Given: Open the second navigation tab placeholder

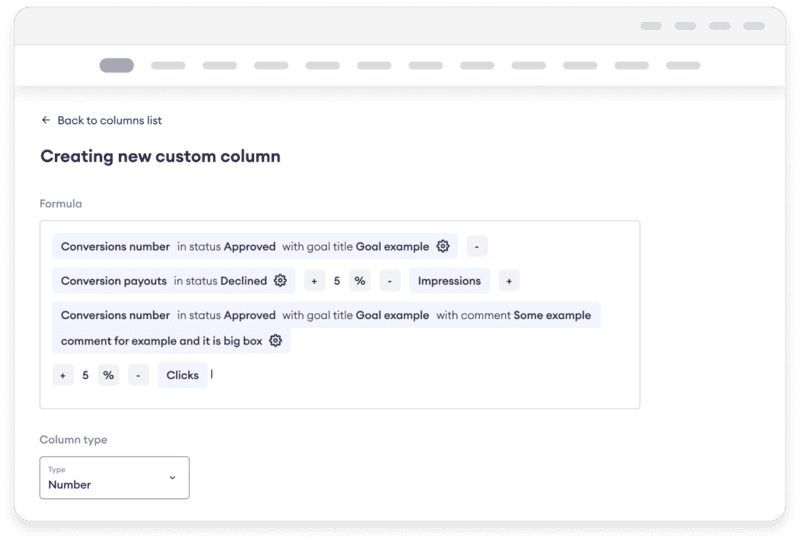Looking at the screenshot, I should pyautogui.click(x=168, y=66).
